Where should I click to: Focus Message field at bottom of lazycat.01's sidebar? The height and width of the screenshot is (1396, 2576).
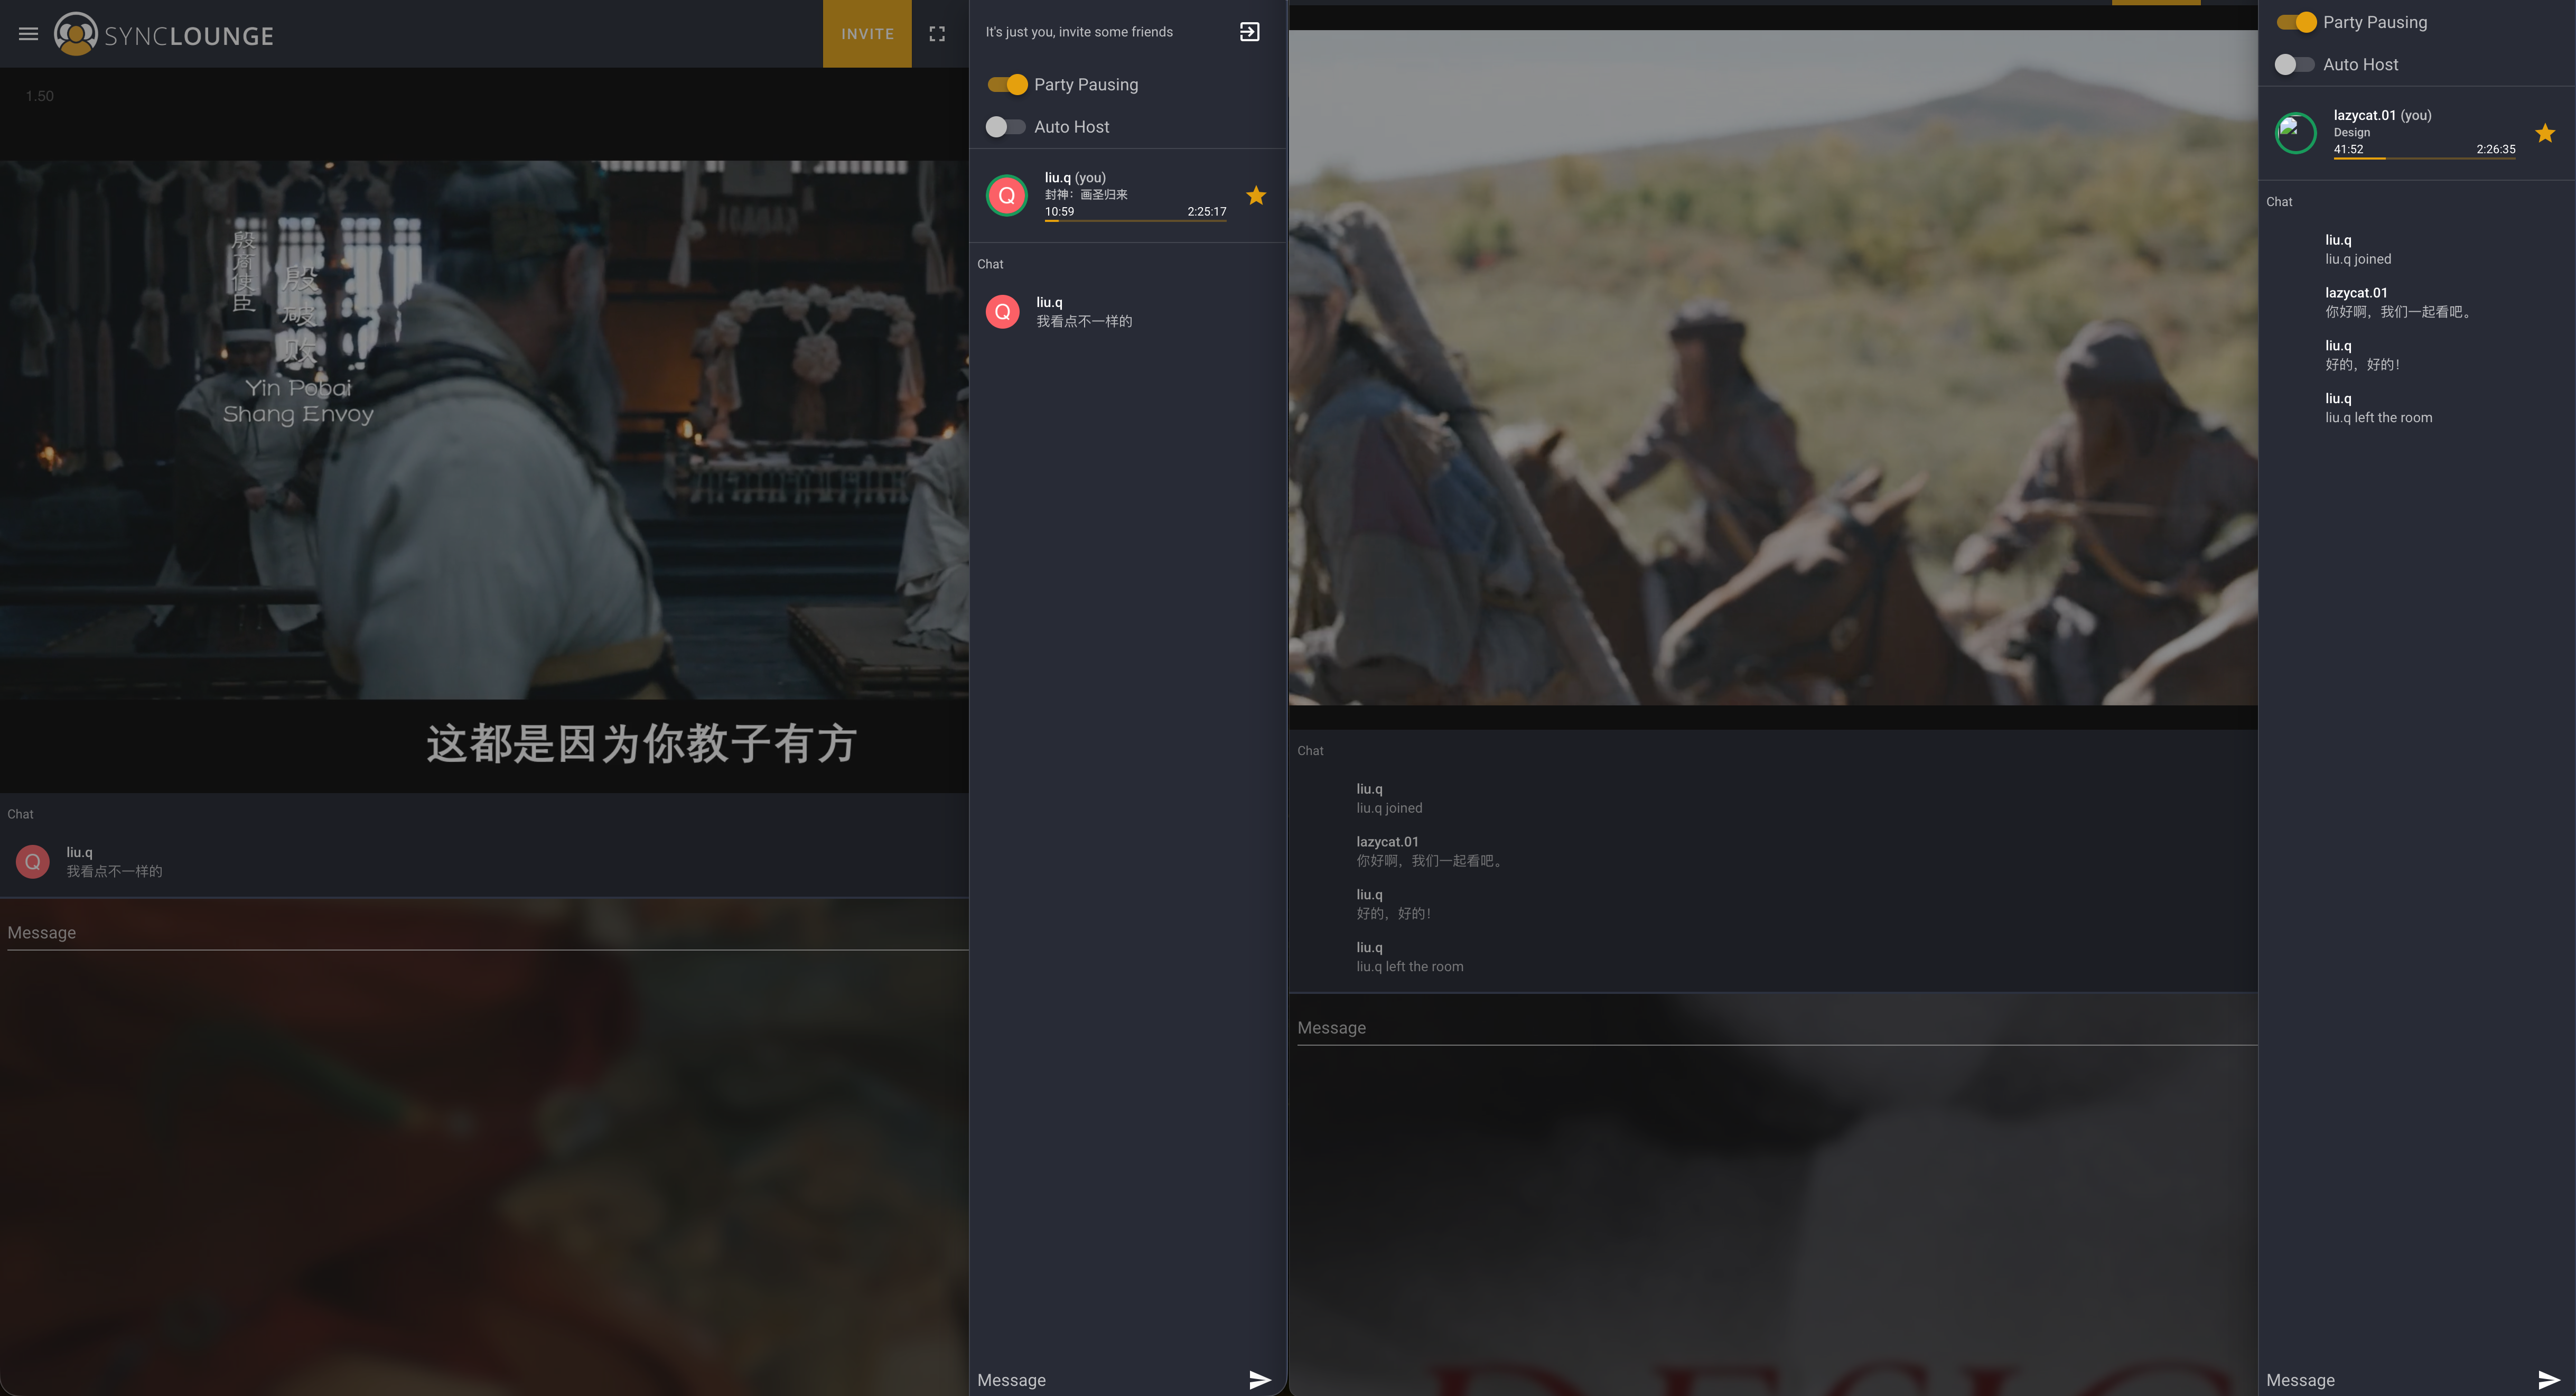click(2396, 1380)
